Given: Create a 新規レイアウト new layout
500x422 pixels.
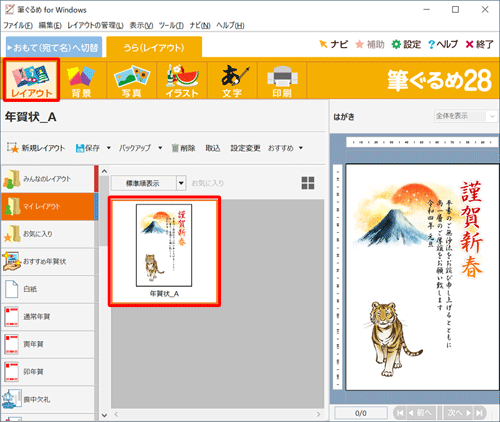Looking at the screenshot, I should click(36, 148).
